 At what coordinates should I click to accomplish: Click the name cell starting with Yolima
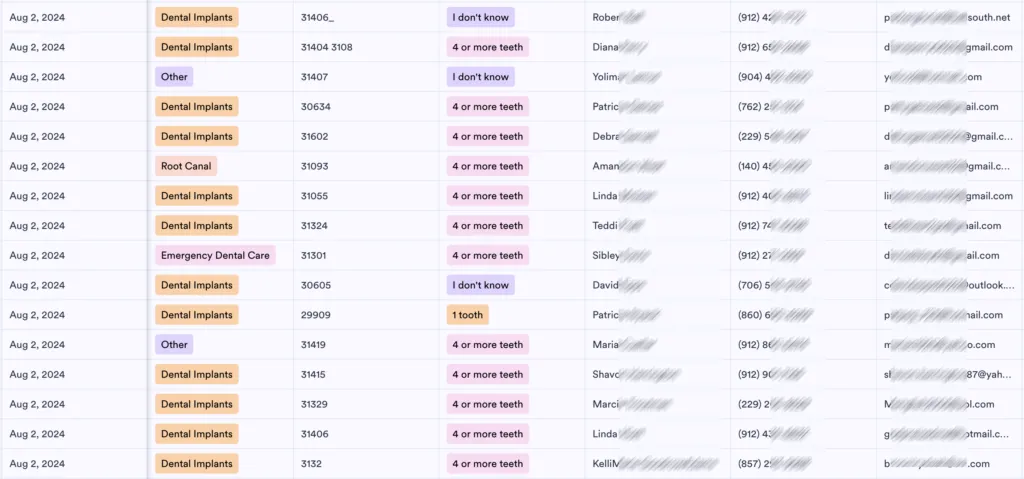click(x=658, y=77)
